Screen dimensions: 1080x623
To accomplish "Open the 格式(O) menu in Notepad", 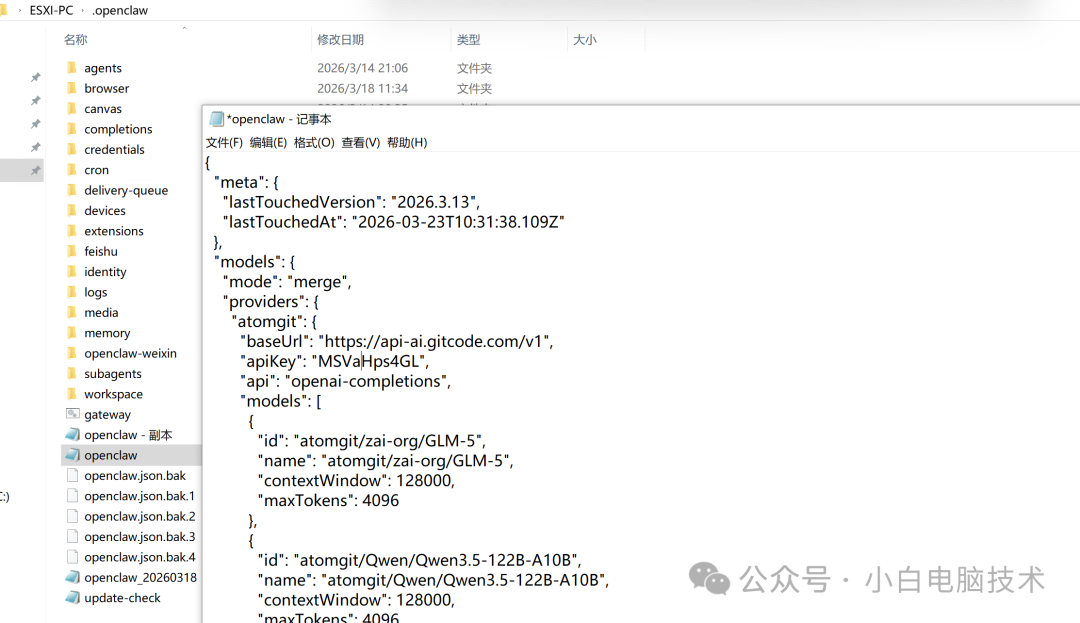I will point(314,142).
